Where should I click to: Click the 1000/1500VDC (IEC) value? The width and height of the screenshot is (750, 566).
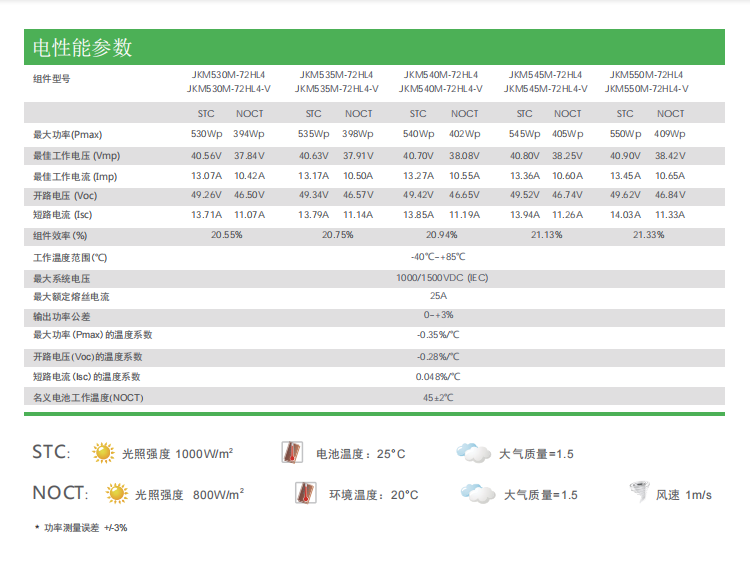point(442,278)
